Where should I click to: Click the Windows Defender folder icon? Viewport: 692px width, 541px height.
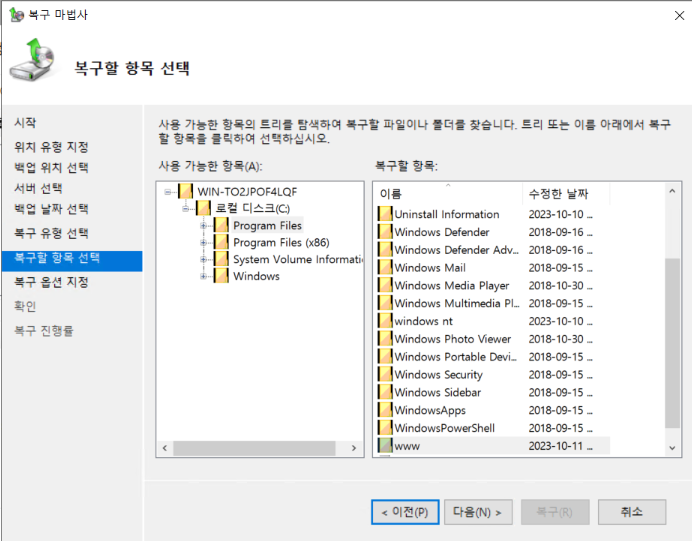point(385,232)
